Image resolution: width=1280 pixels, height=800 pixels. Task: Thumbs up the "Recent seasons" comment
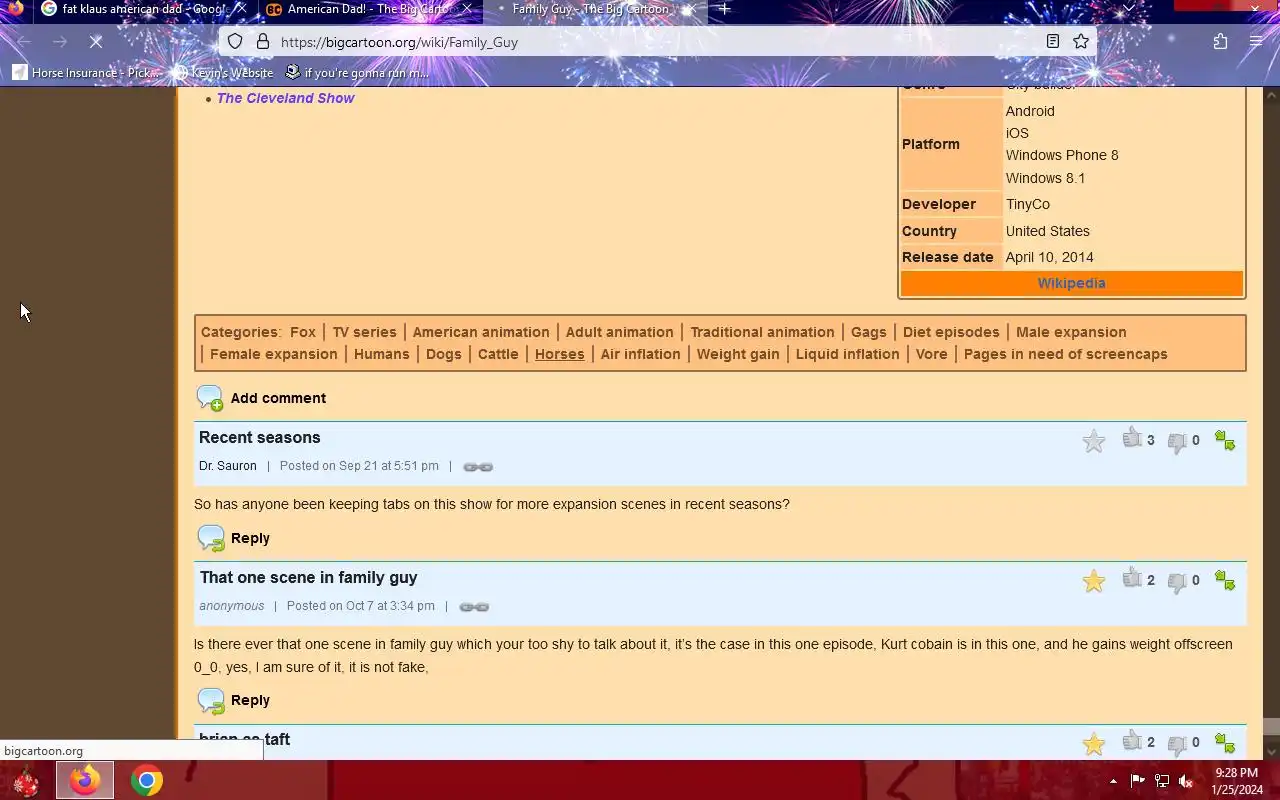tap(1132, 439)
